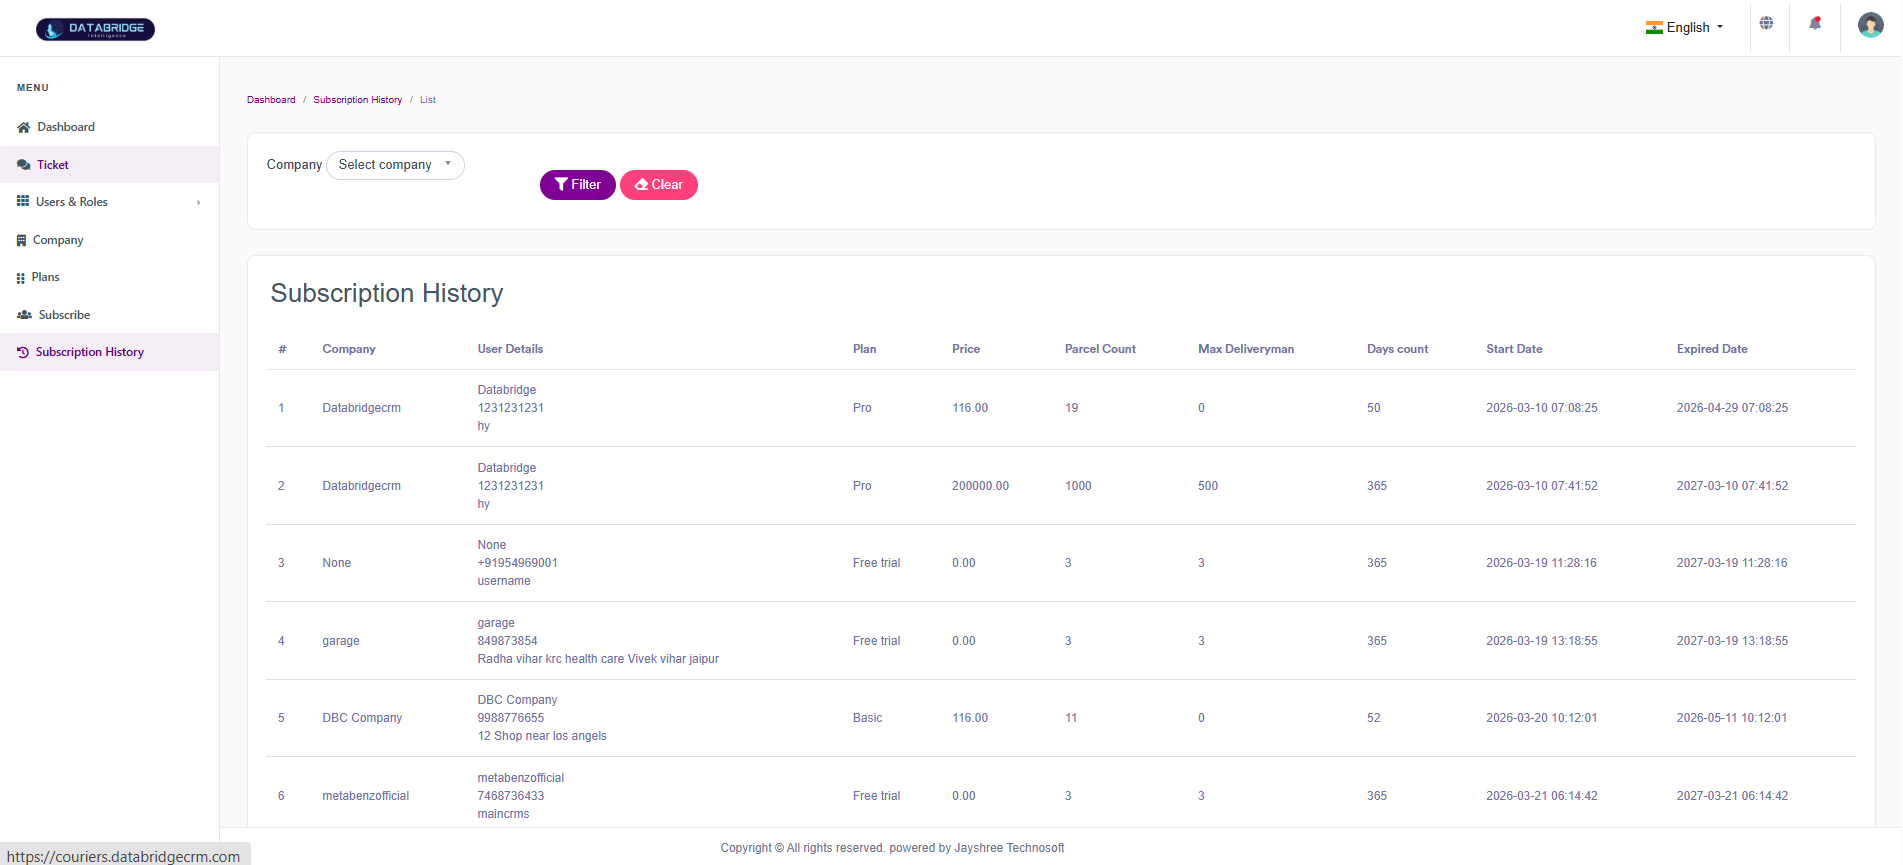The image size is (1903, 865).
Task: Click the Basic plan cell
Action: (867, 718)
